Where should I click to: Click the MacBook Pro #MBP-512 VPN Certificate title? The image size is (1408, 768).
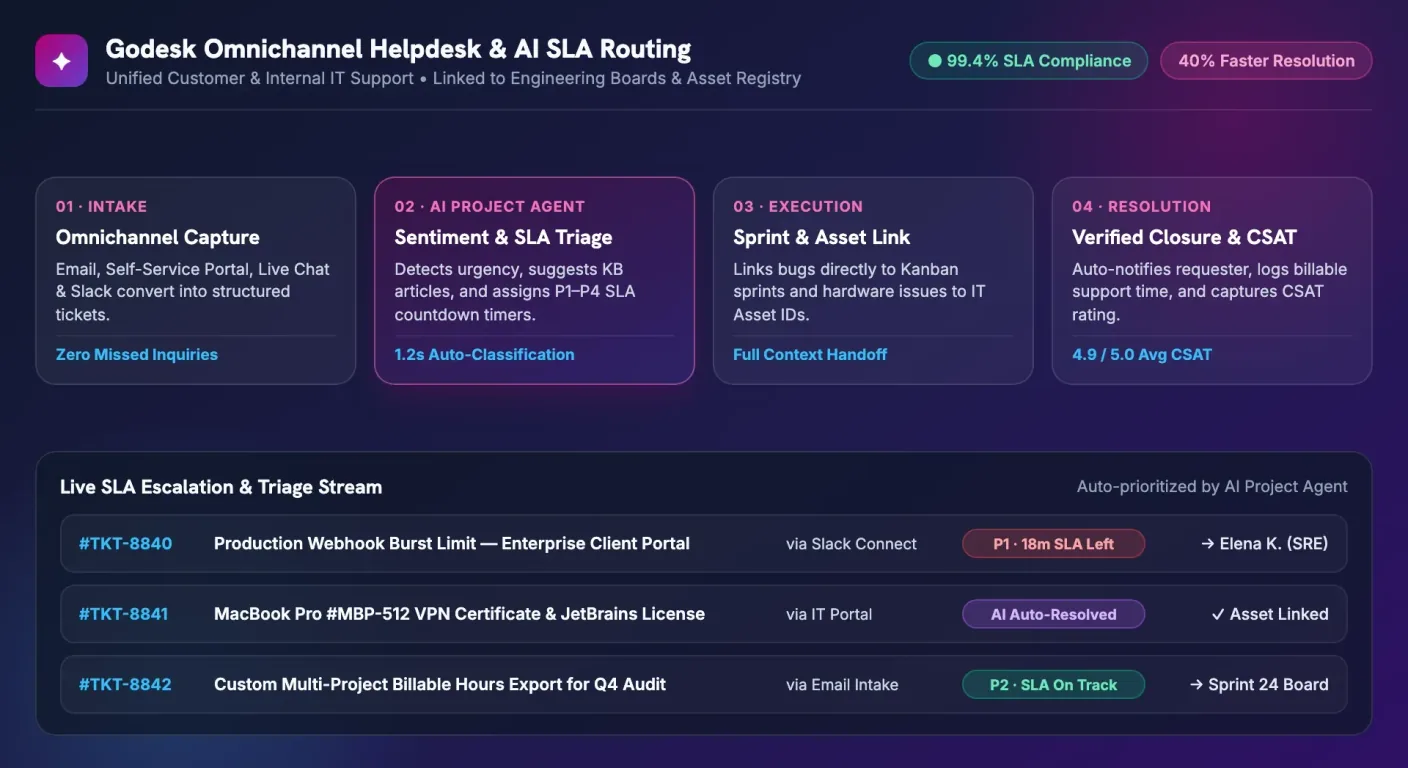click(459, 614)
